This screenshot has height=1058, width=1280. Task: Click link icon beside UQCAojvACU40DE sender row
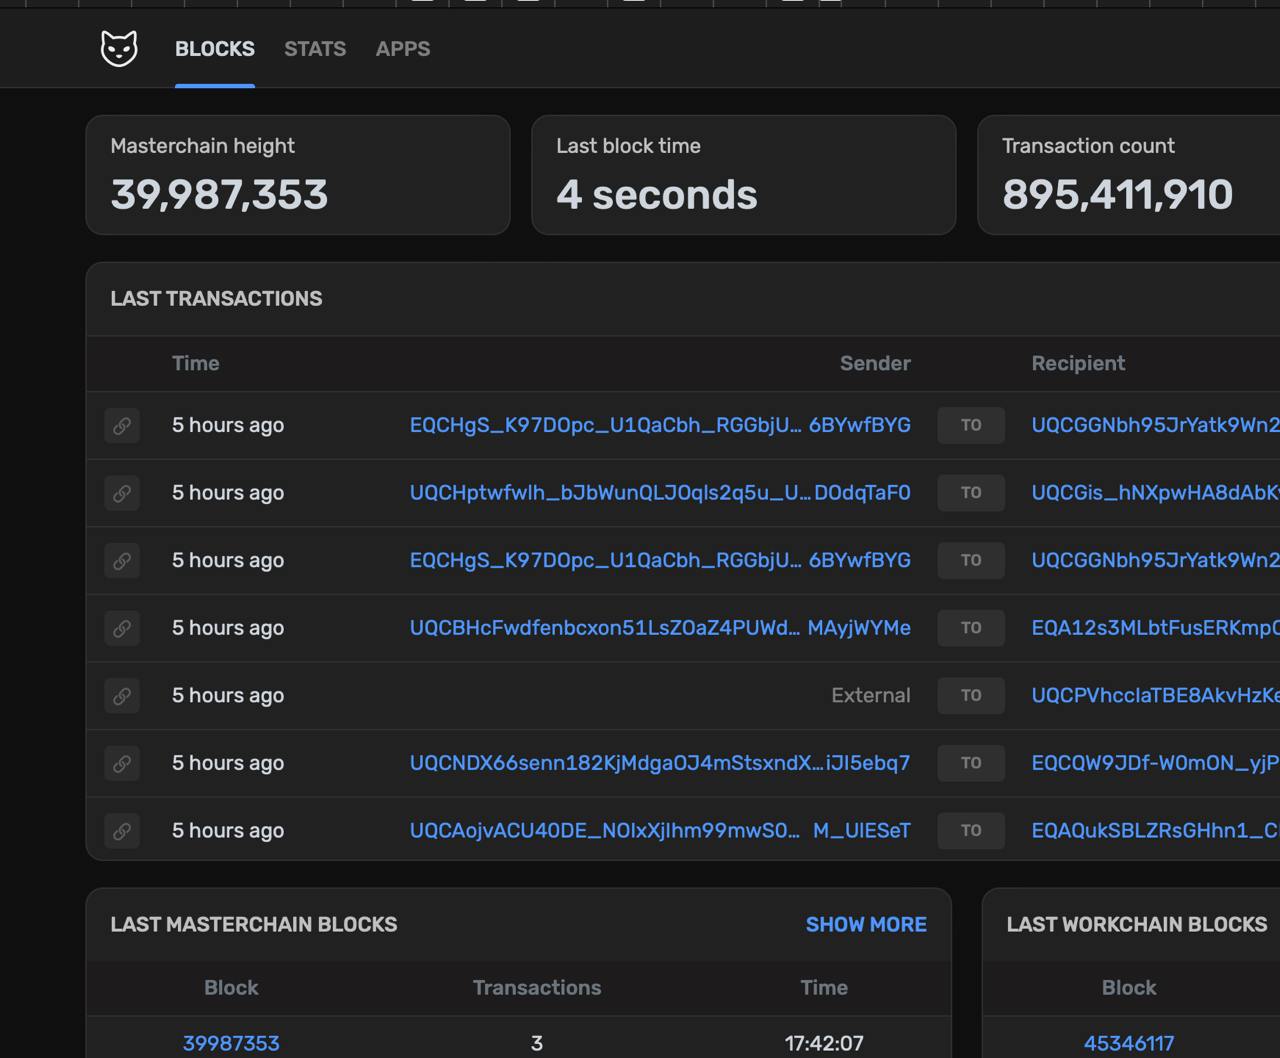tap(122, 830)
